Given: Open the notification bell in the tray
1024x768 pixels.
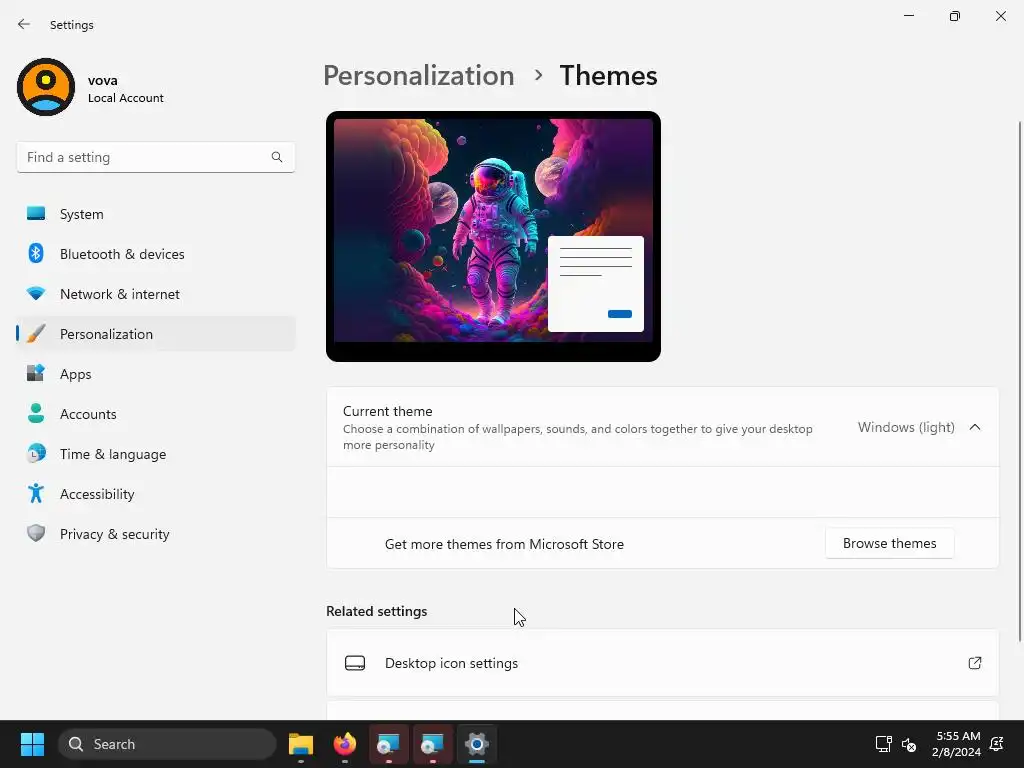Looking at the screenshot, I should point(997,744).
